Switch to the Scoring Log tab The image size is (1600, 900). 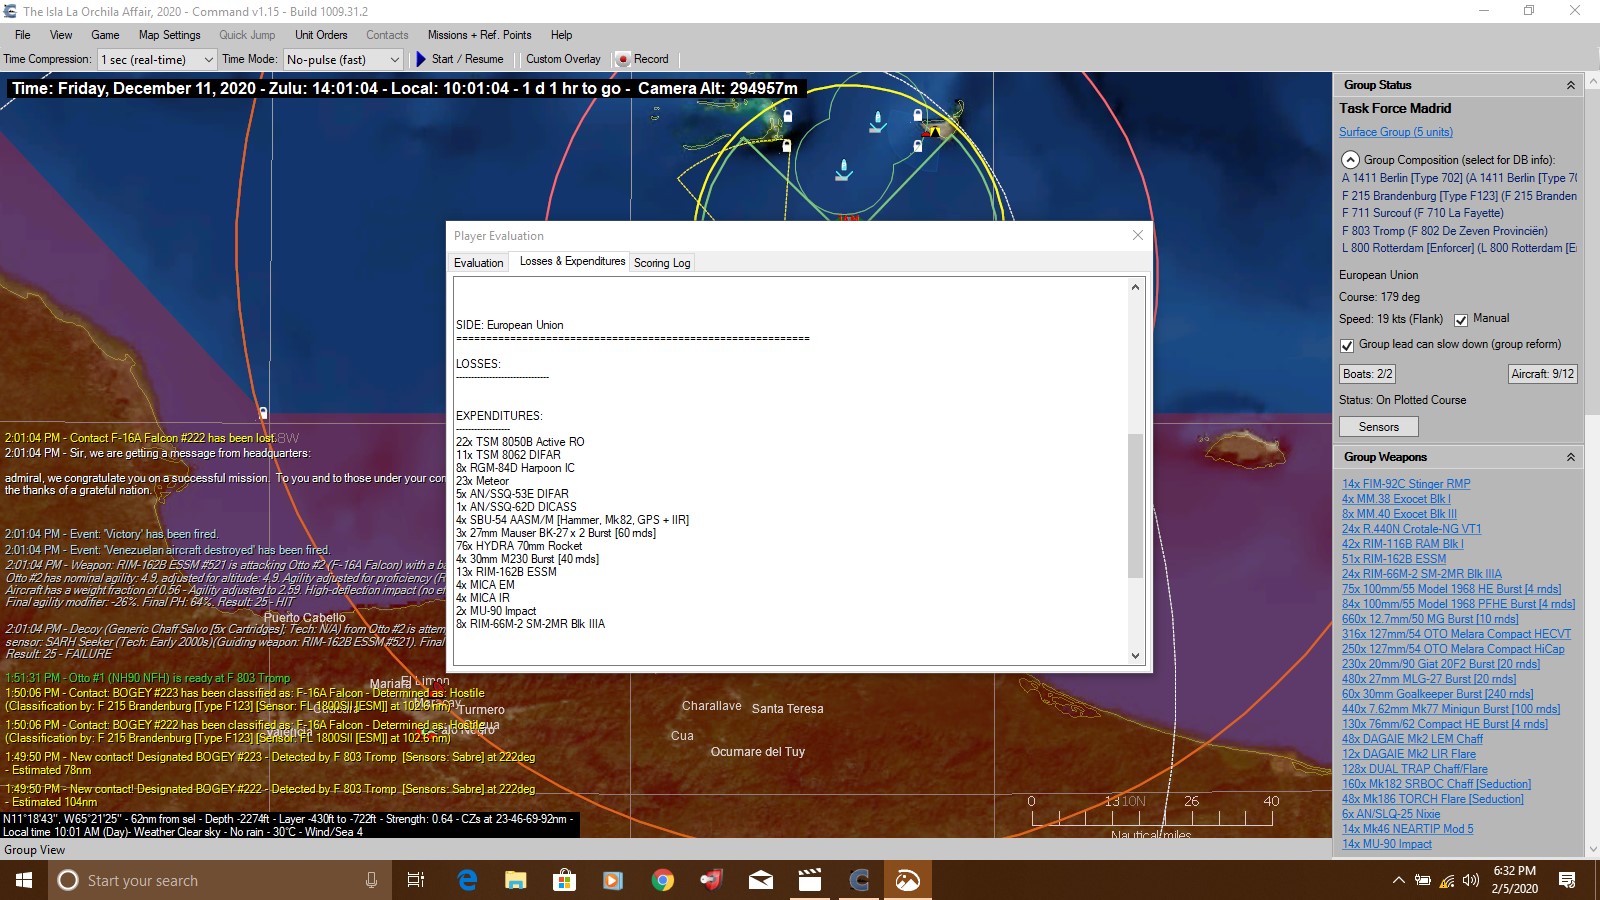pos(662,263)
